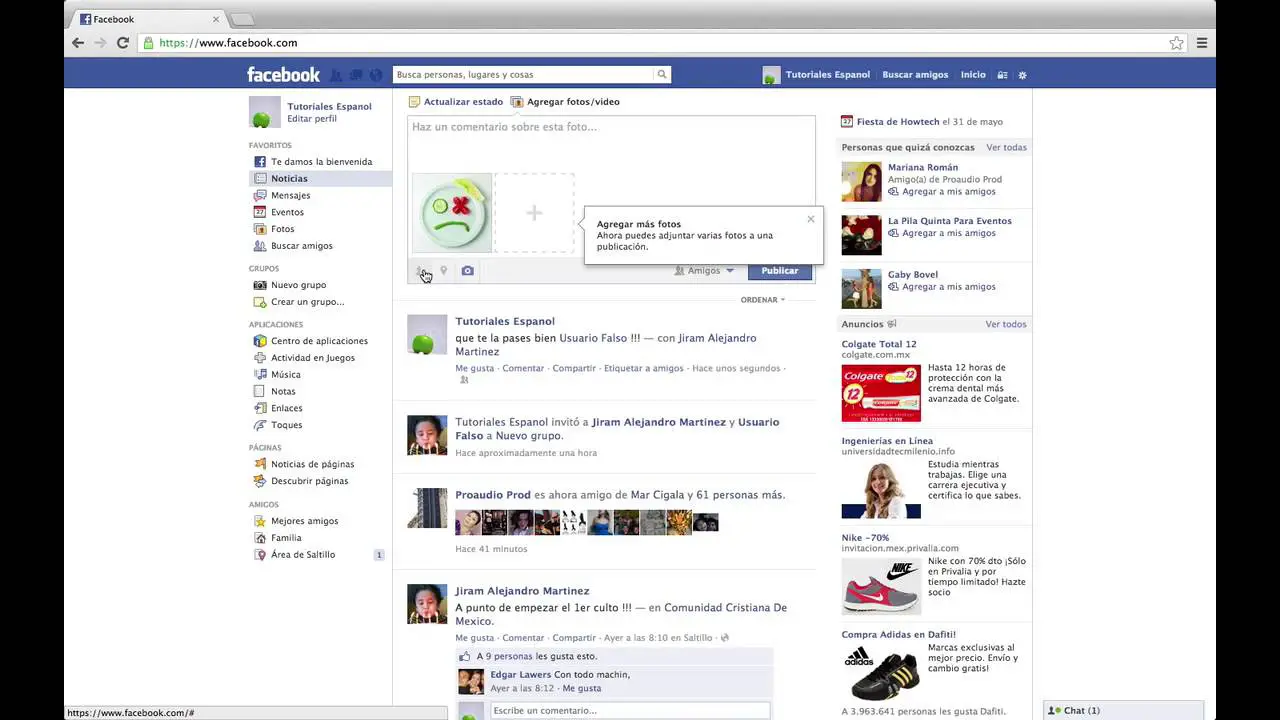
Task: Click 'Etiquetar a amigos' on first post
Action: (644, 369)
